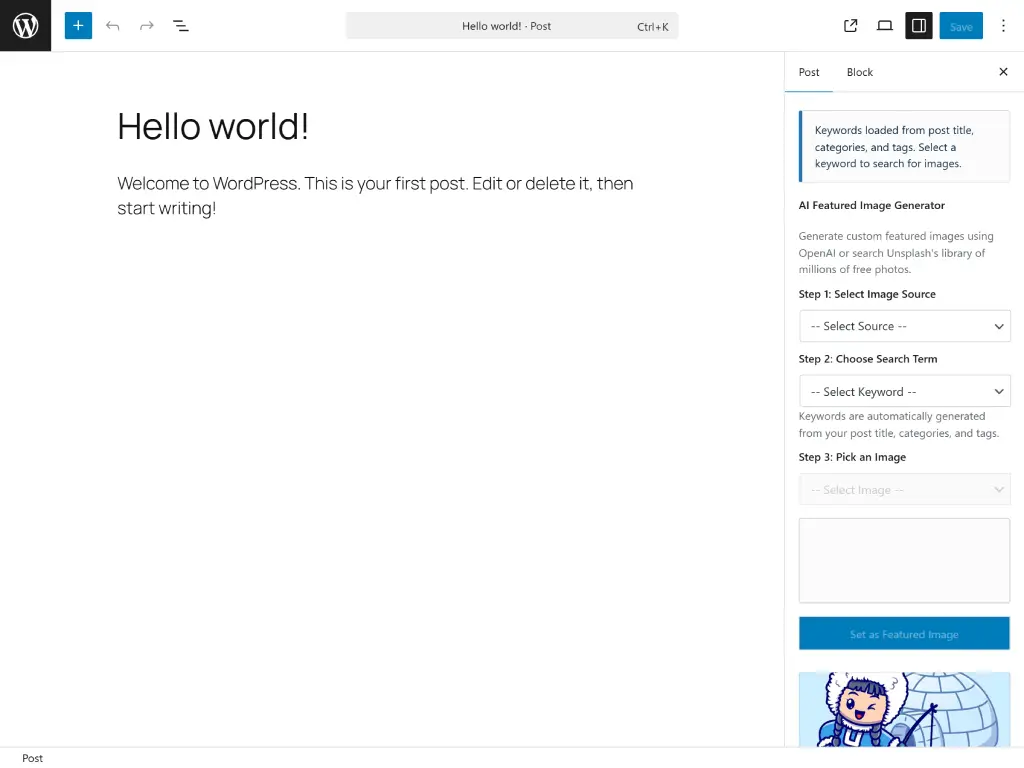Screen dimensions: 1024x768
Task: Open the block inserter
Action: tap(78, 26)
